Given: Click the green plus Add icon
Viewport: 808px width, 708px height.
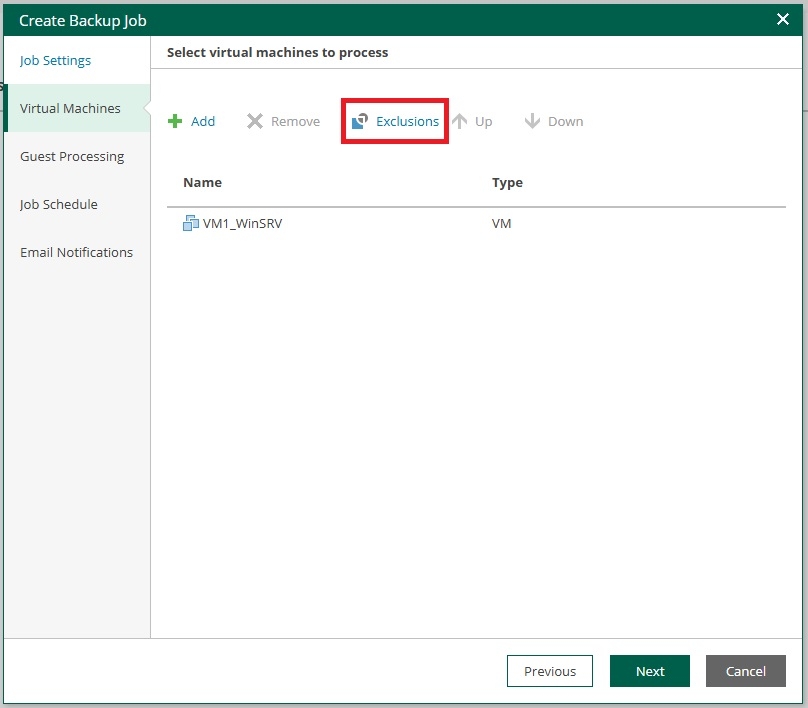Looking at the screenshot, I should tap(175, 121).
